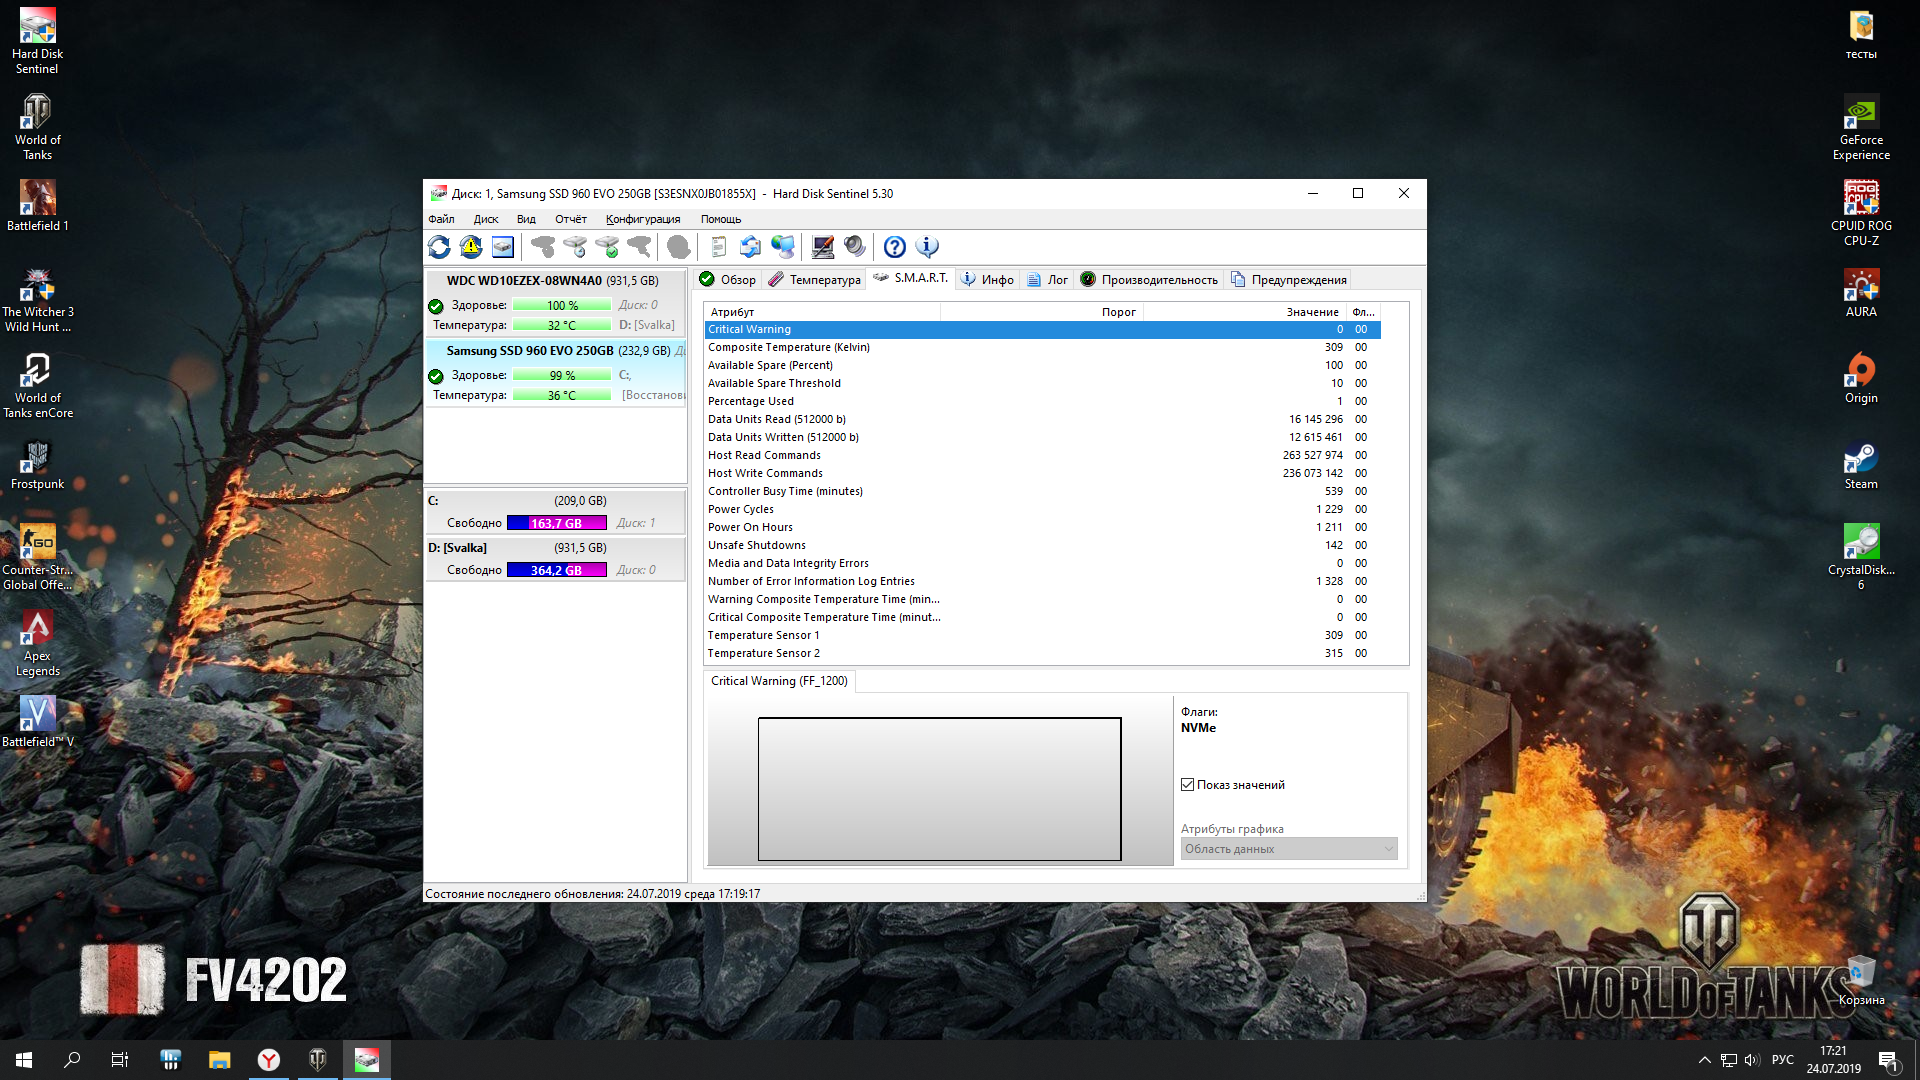Open help via blue question mark icon
The width and height of the screenshot is (1920, 1080).
click(895, 247)
